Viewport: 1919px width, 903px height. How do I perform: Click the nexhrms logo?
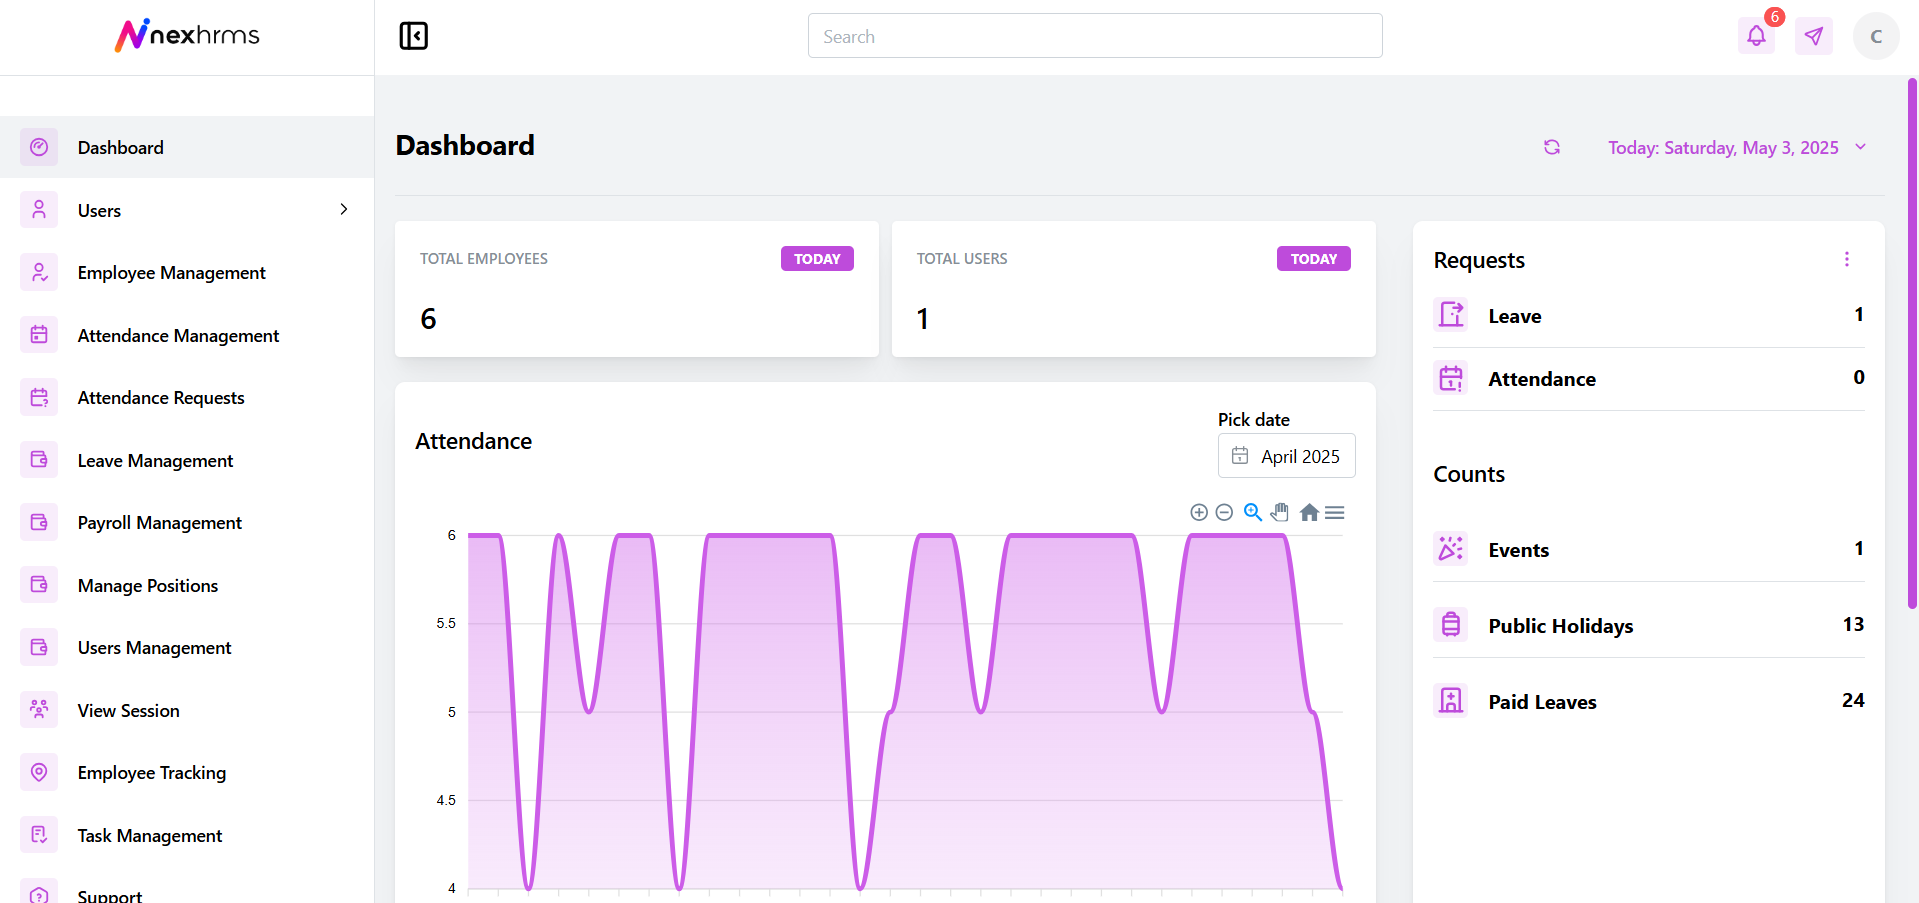[187, 35]
